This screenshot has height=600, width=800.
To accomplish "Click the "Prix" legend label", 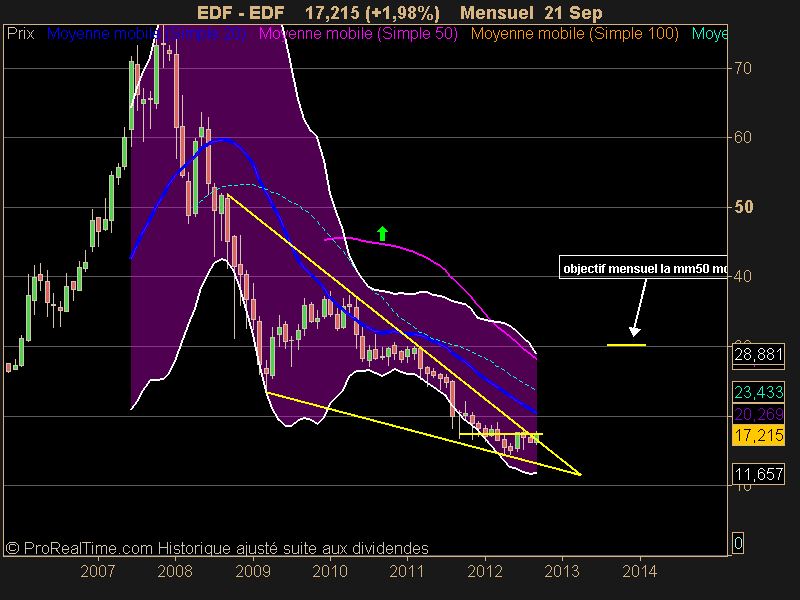I will tap(20, 34).
